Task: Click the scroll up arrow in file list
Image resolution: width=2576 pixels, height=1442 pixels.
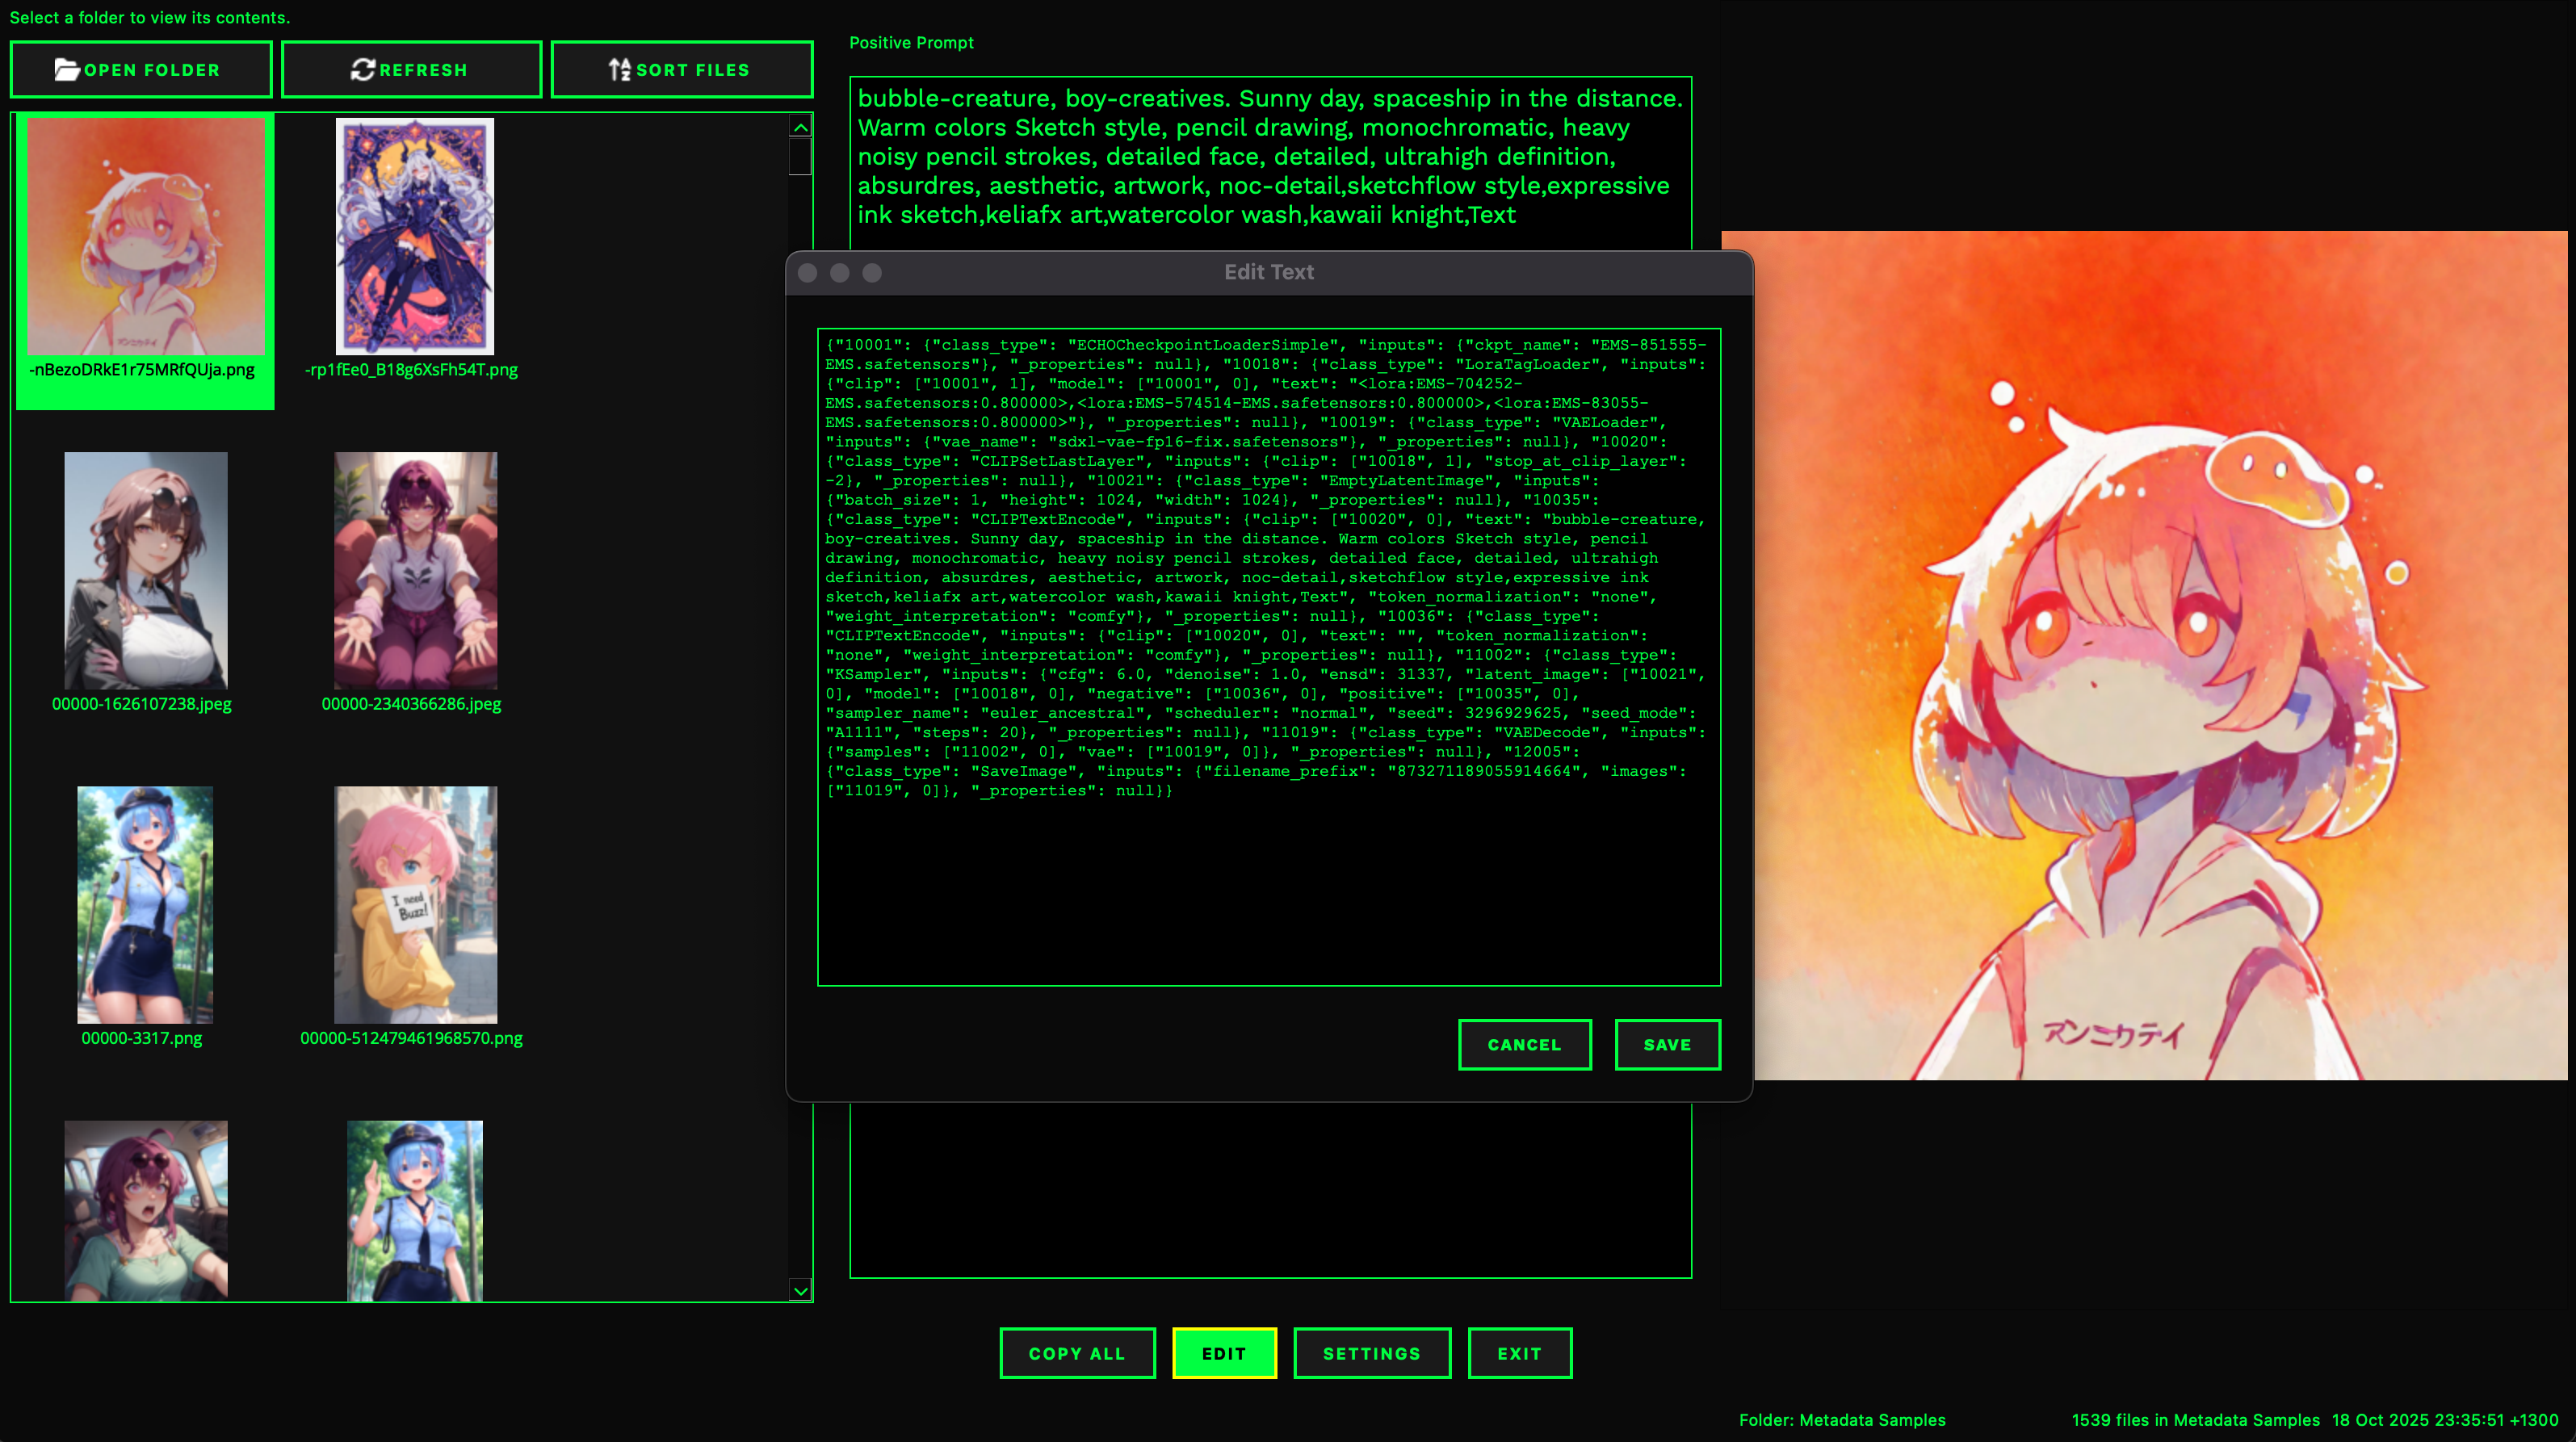Action: coord(800,128)
